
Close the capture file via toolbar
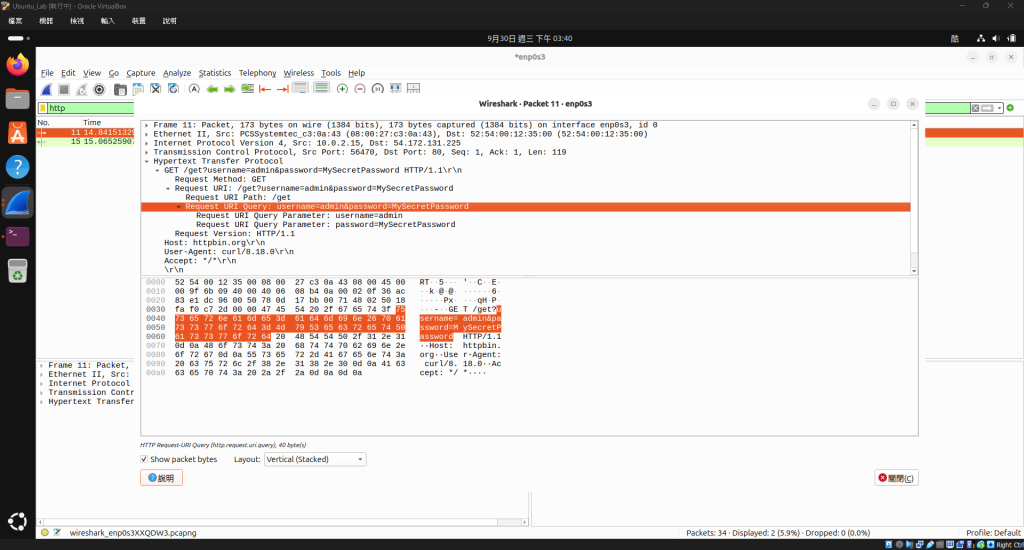(x=155, y=89)
